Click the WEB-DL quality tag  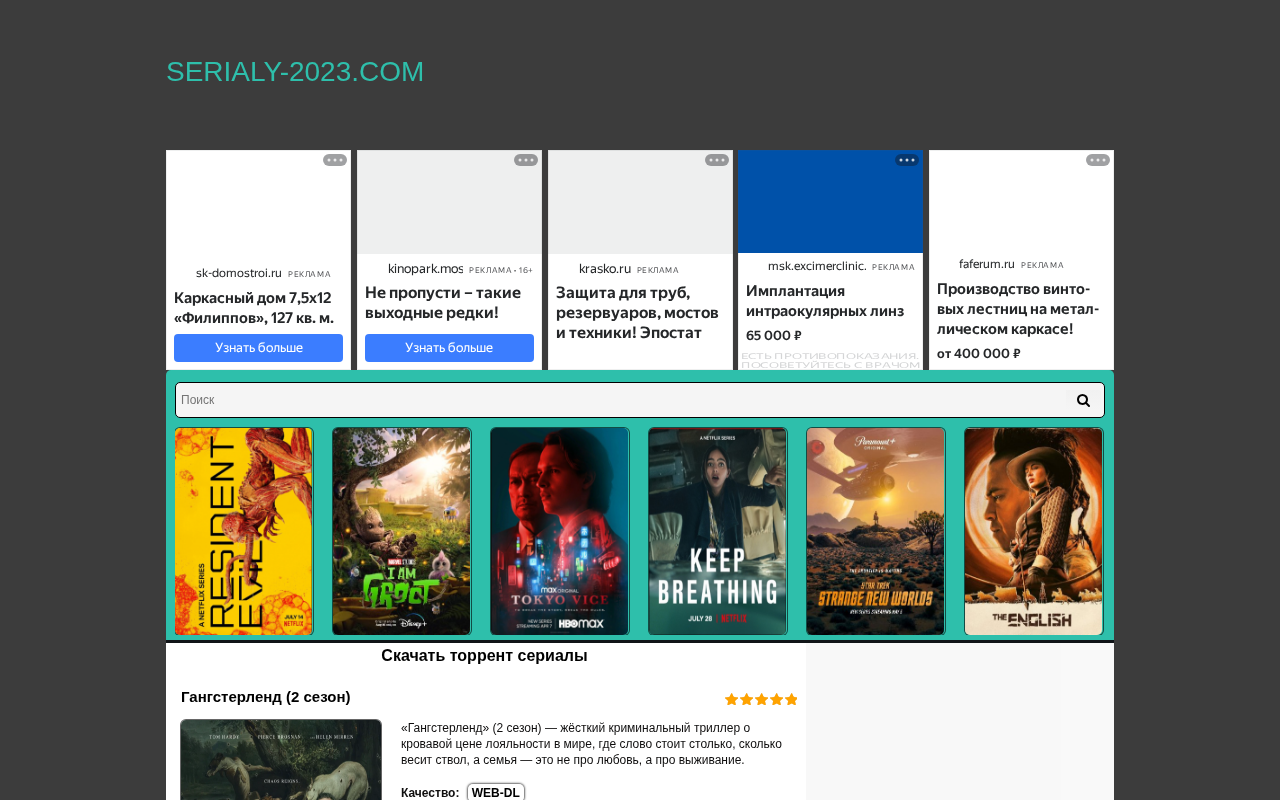pyautogui.click(x=496, y=793)
